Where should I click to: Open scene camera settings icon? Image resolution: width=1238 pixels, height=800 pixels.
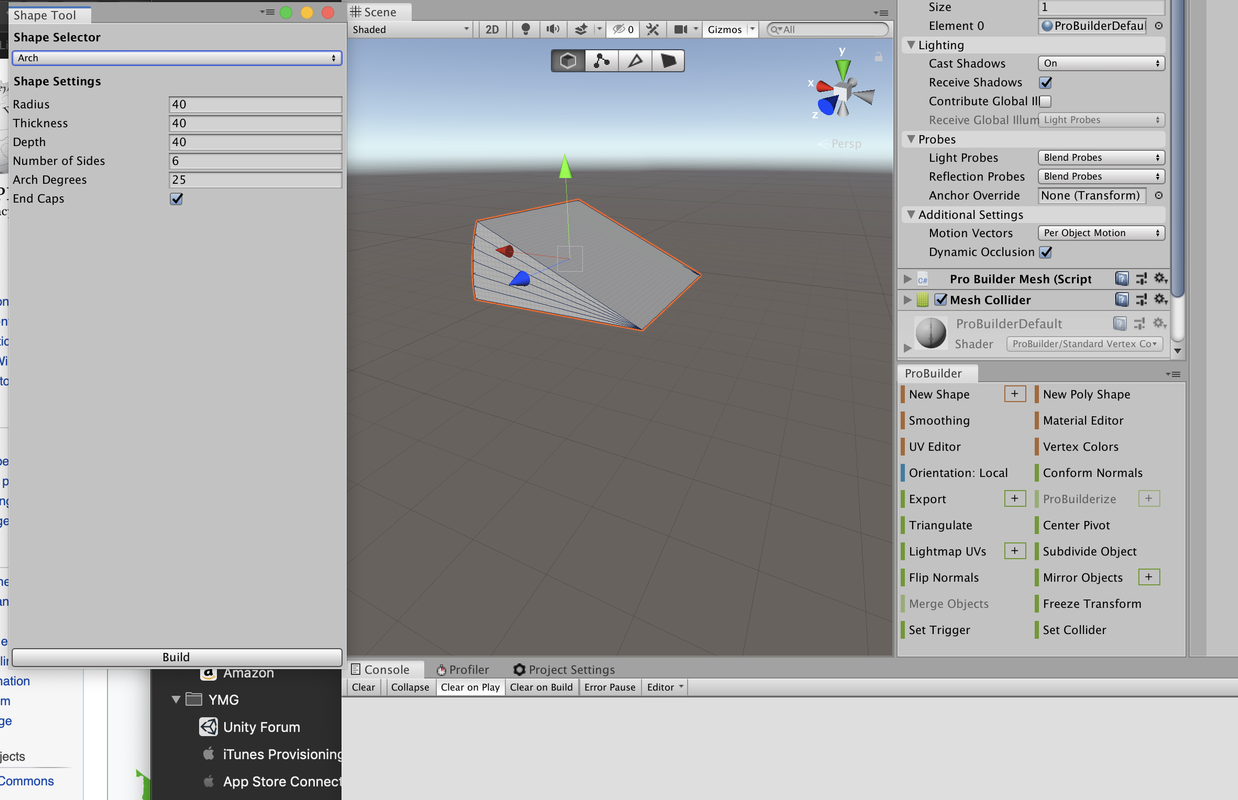tap(681, 29)
